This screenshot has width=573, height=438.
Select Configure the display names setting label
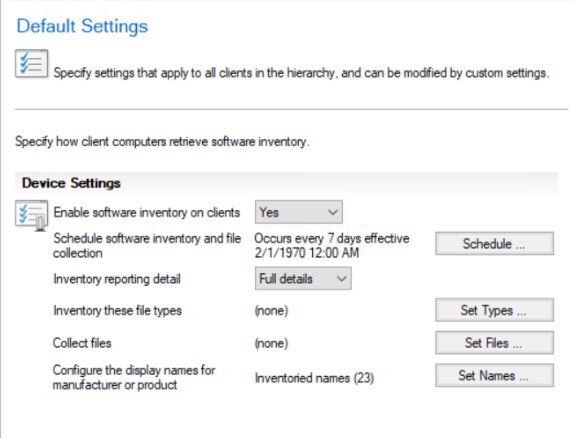pyautogui.click(x=134, y=377)
